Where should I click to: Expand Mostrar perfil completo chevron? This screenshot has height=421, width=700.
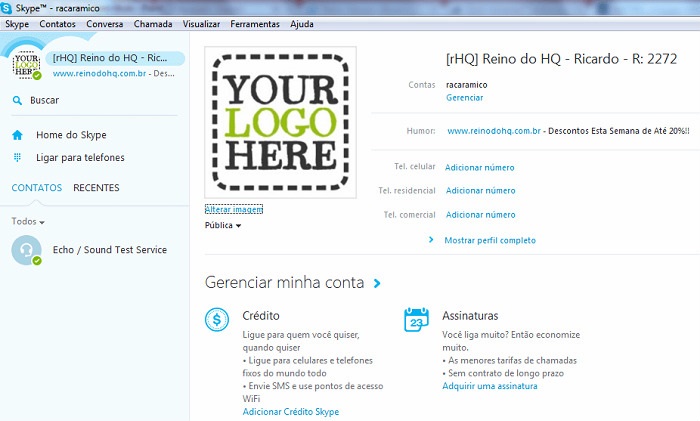tap(431, 240)
